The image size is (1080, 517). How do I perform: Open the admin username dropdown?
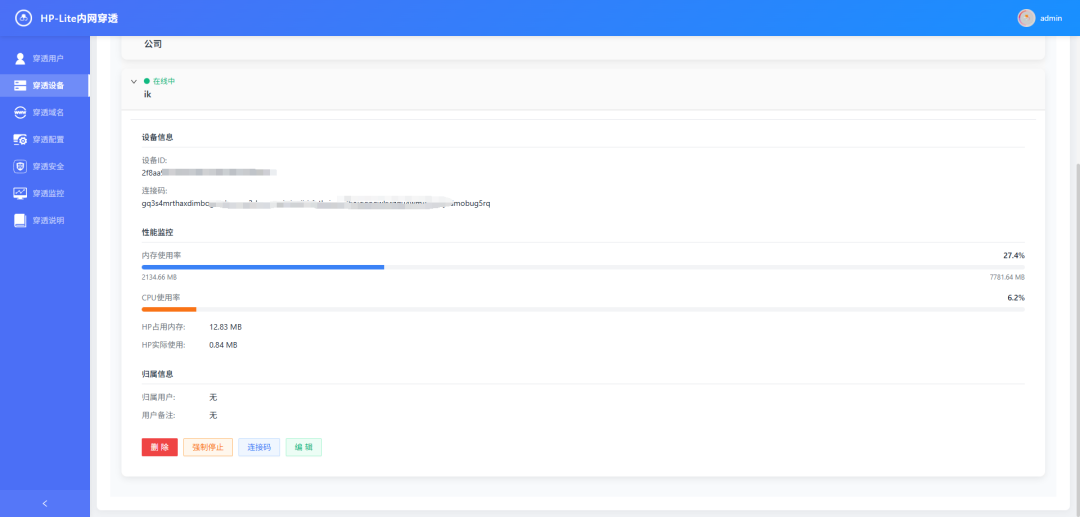[x=1051, y=18]
